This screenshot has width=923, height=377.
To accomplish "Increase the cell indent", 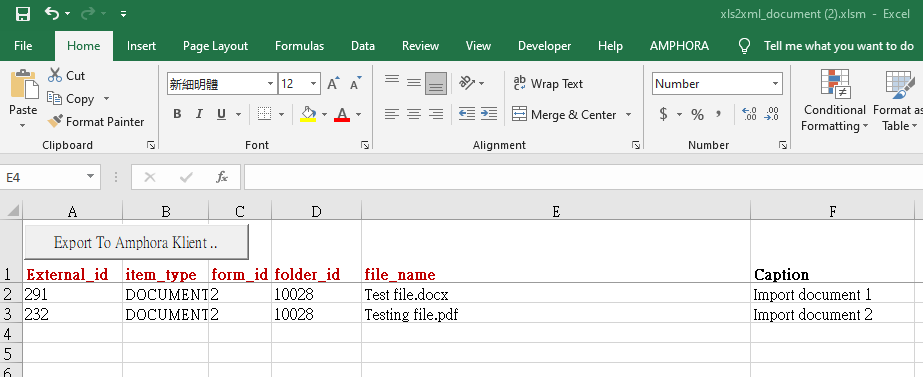I will (489, 114).
